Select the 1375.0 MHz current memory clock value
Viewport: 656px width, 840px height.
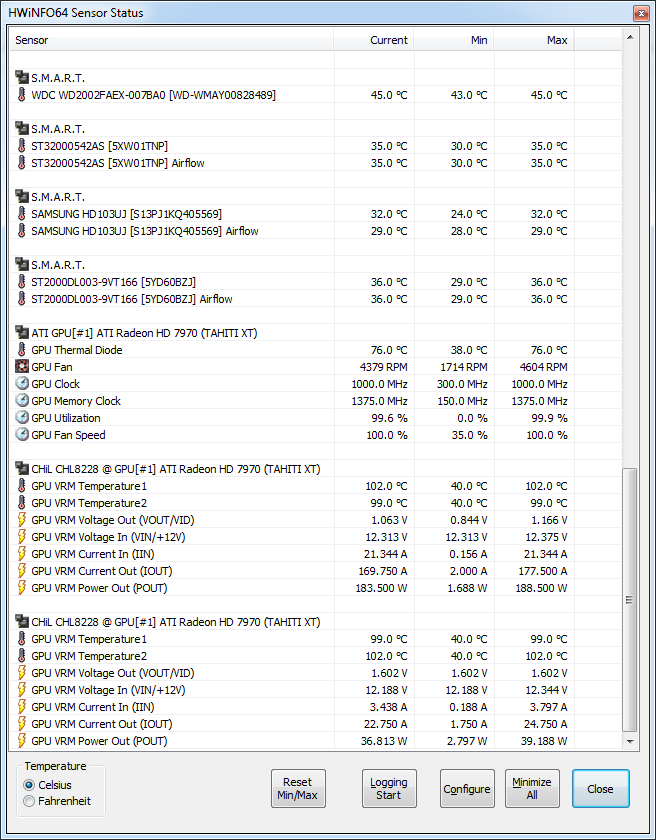pyautogui.click(x=379, y=401)
